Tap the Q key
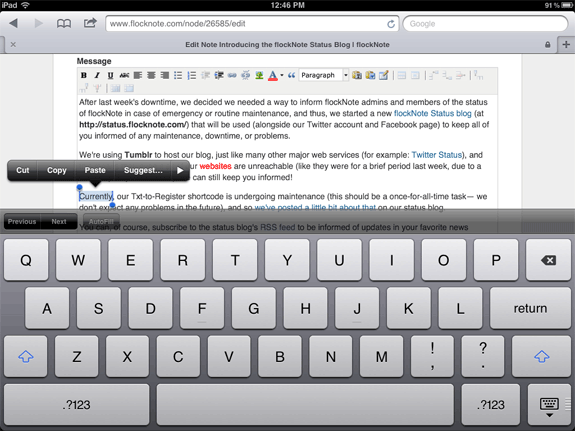This screenshot has height=431, width=575. click(x=26, y=260)
